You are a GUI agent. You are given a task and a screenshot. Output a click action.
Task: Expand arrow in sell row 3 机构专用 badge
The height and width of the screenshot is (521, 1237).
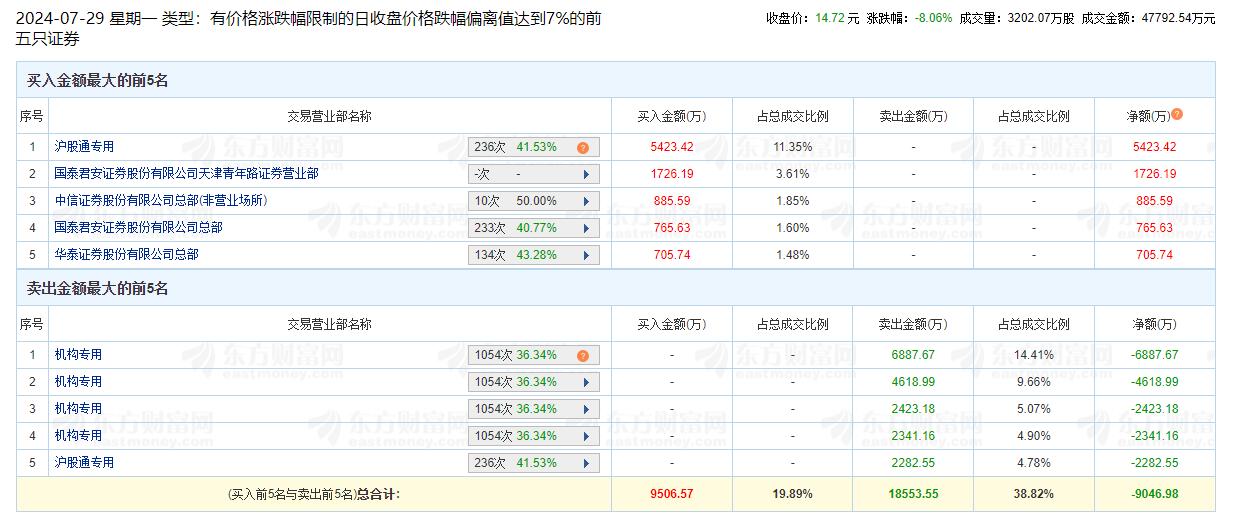tap(586, 409)
